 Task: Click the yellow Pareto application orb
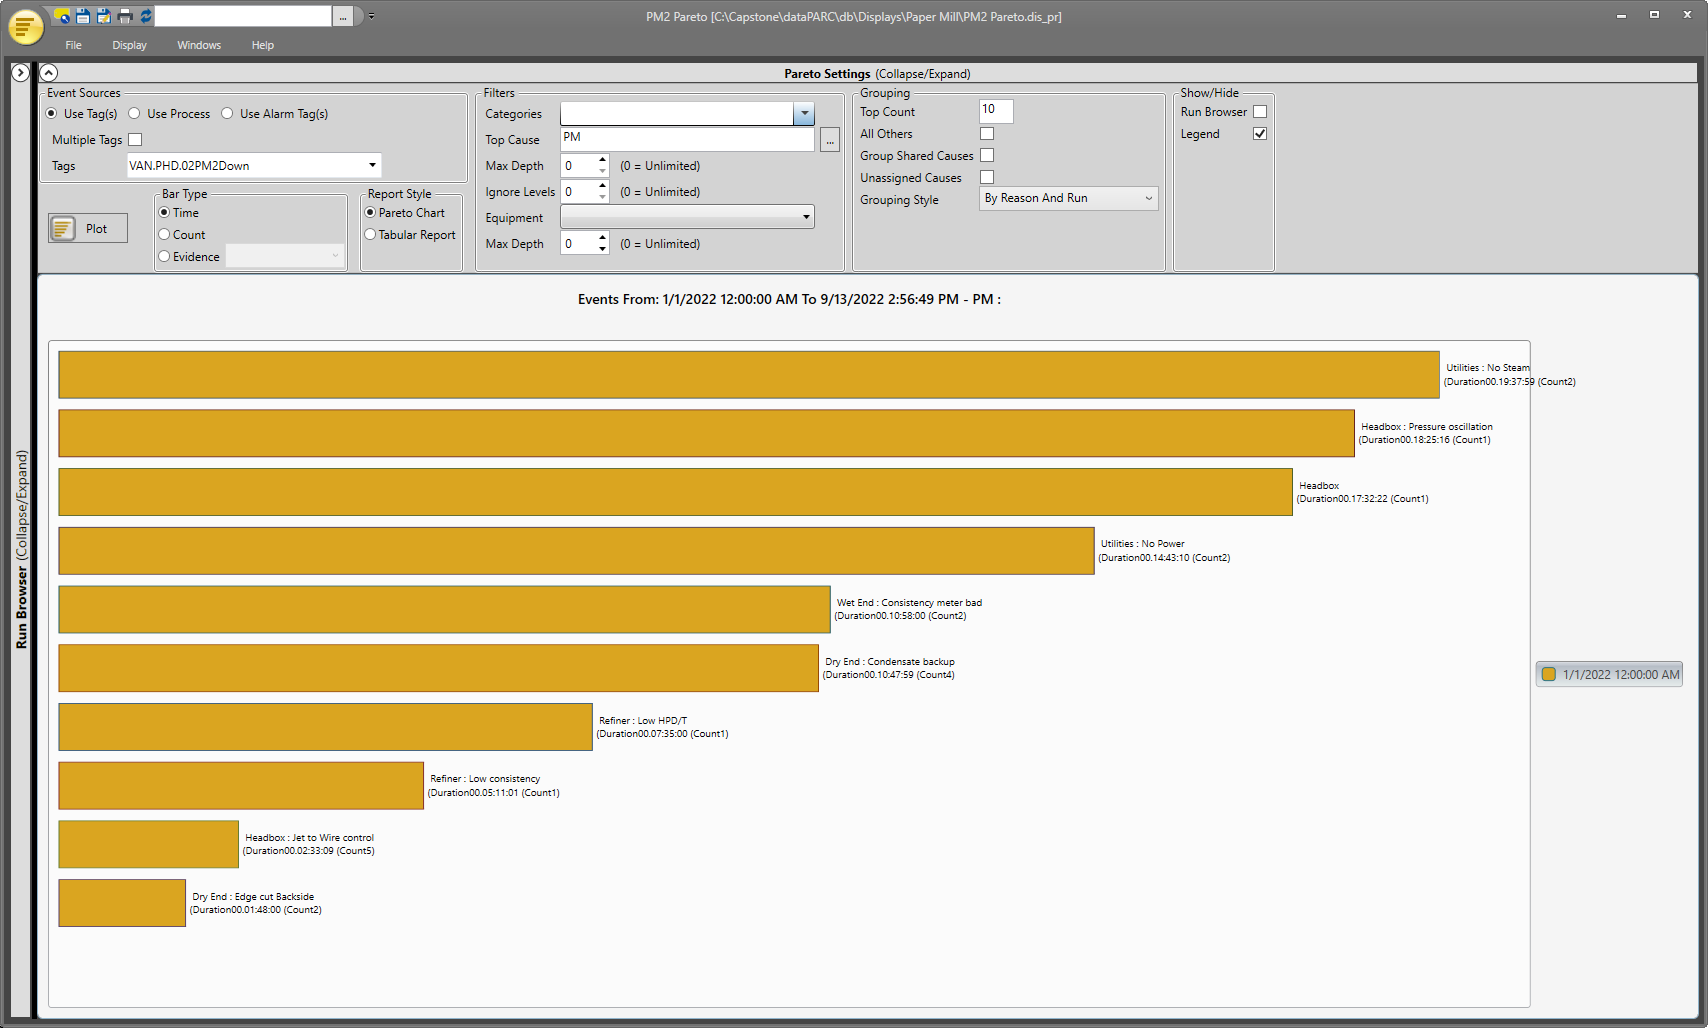[25, 26]
